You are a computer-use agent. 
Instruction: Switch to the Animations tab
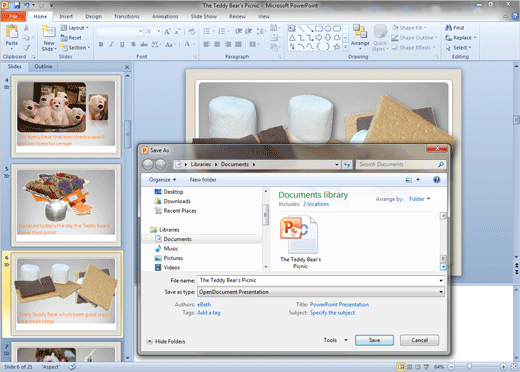[x=165, y=16]
